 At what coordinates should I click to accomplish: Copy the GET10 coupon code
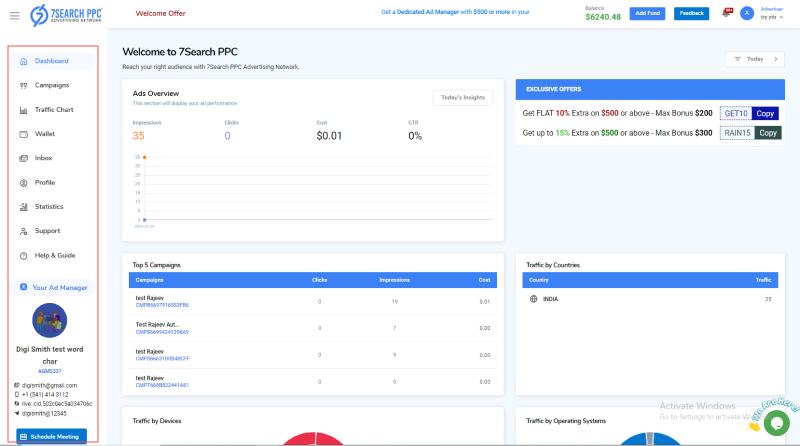(765, 114)
